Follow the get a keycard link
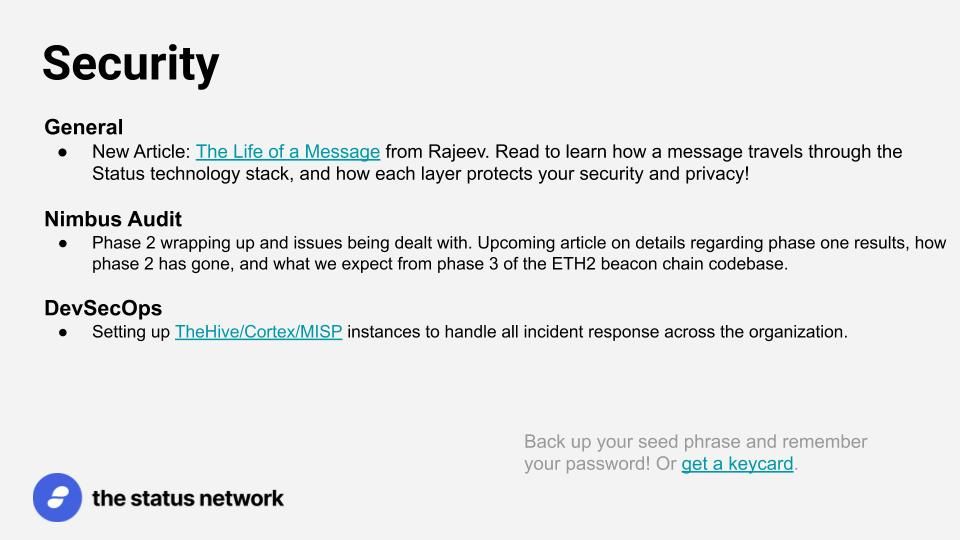The height and width of the screenshot is (540, 960). (737, 463)
